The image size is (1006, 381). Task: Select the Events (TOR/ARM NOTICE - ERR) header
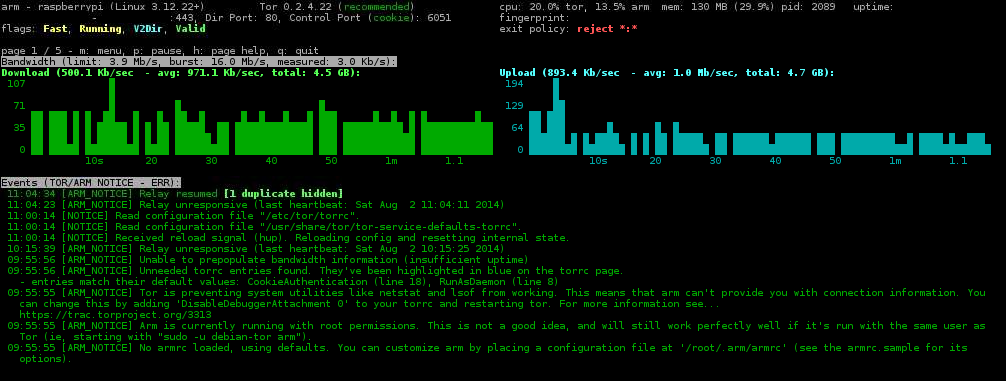click(x=91, y=182)
